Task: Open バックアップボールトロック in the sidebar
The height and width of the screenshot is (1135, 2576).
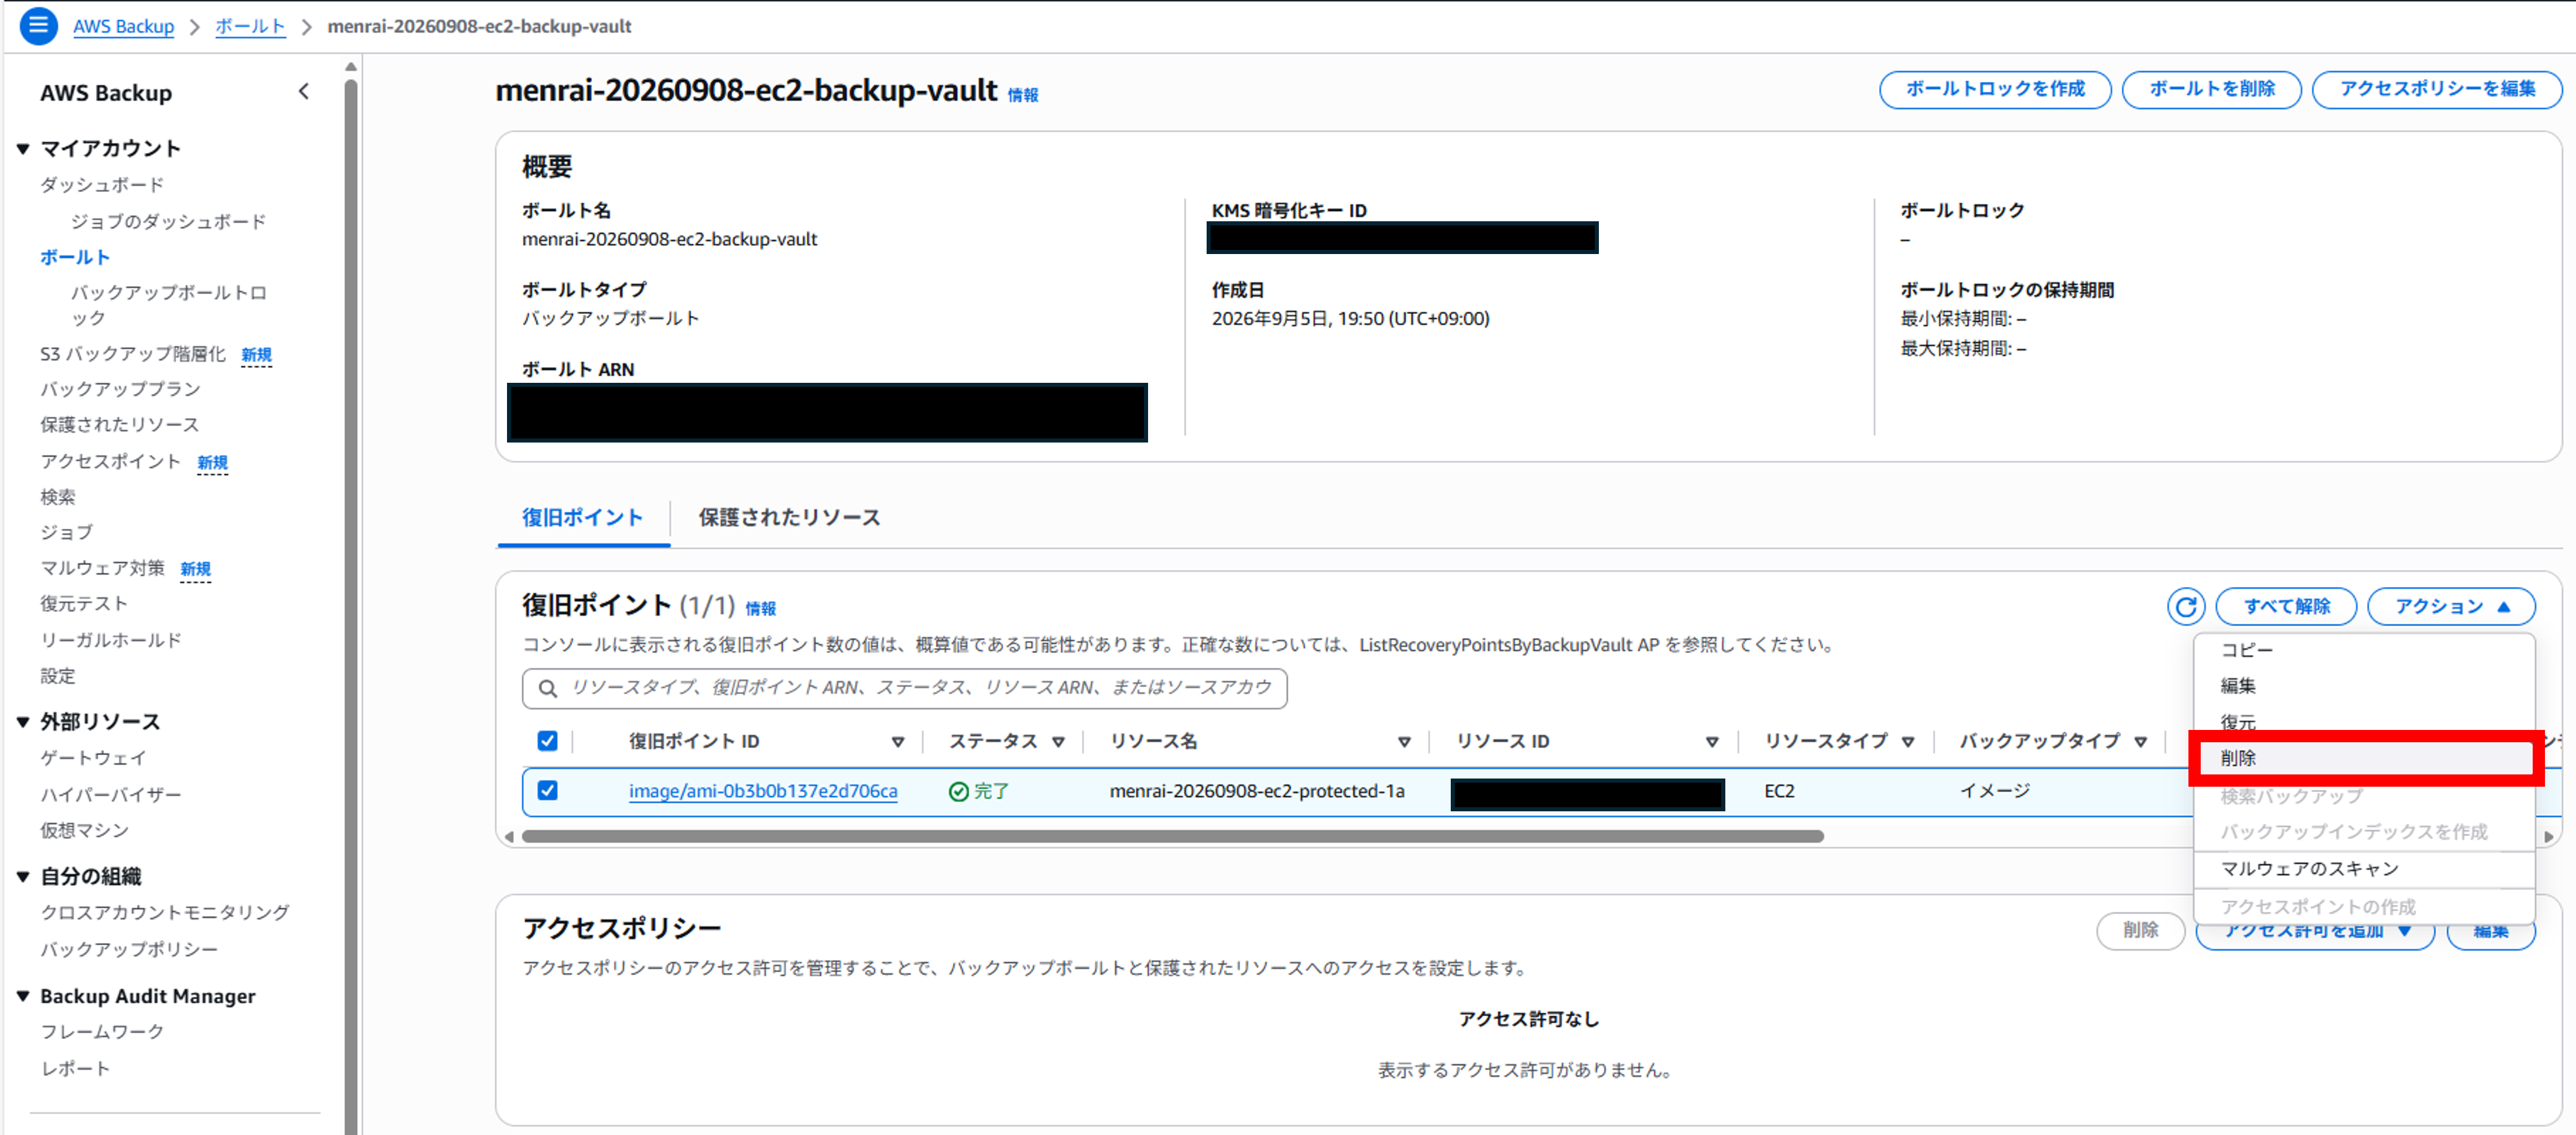Action: (168, 305)
